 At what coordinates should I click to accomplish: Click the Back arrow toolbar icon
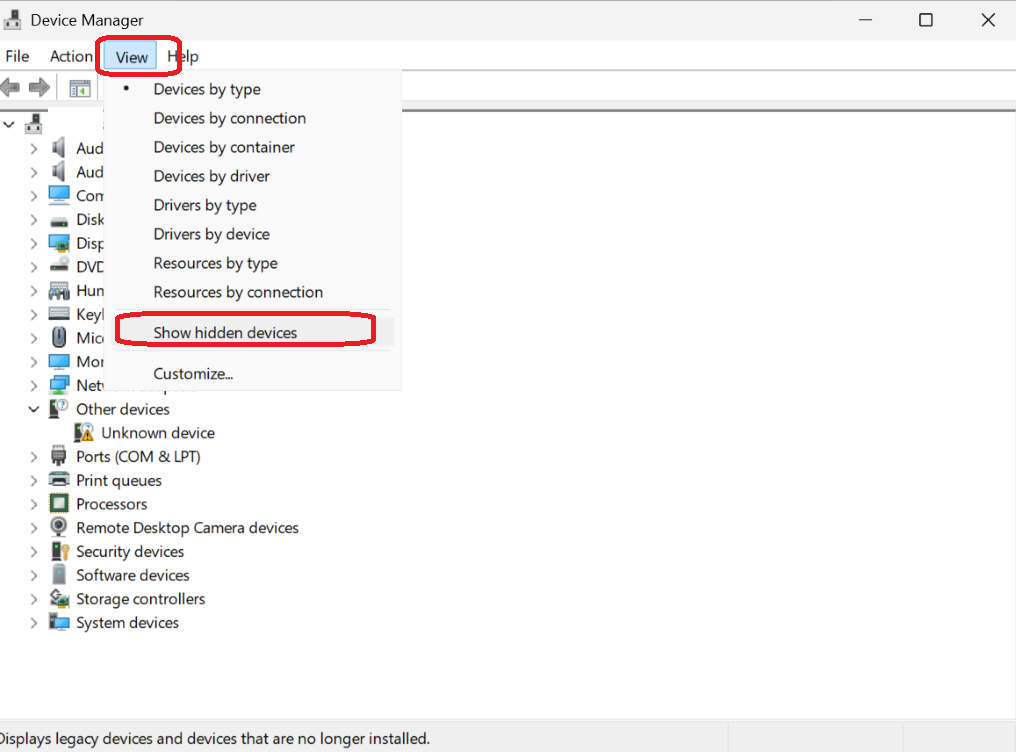[10, 87]
